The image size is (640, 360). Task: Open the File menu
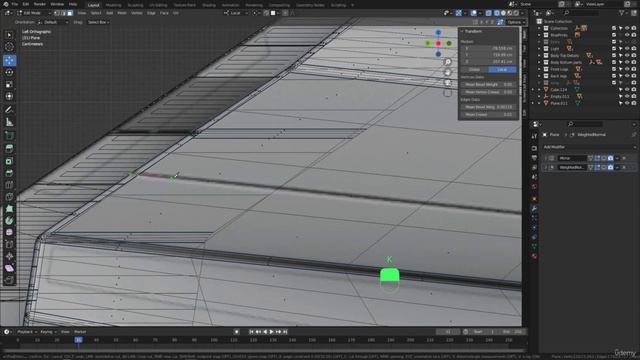coord(14,4)
